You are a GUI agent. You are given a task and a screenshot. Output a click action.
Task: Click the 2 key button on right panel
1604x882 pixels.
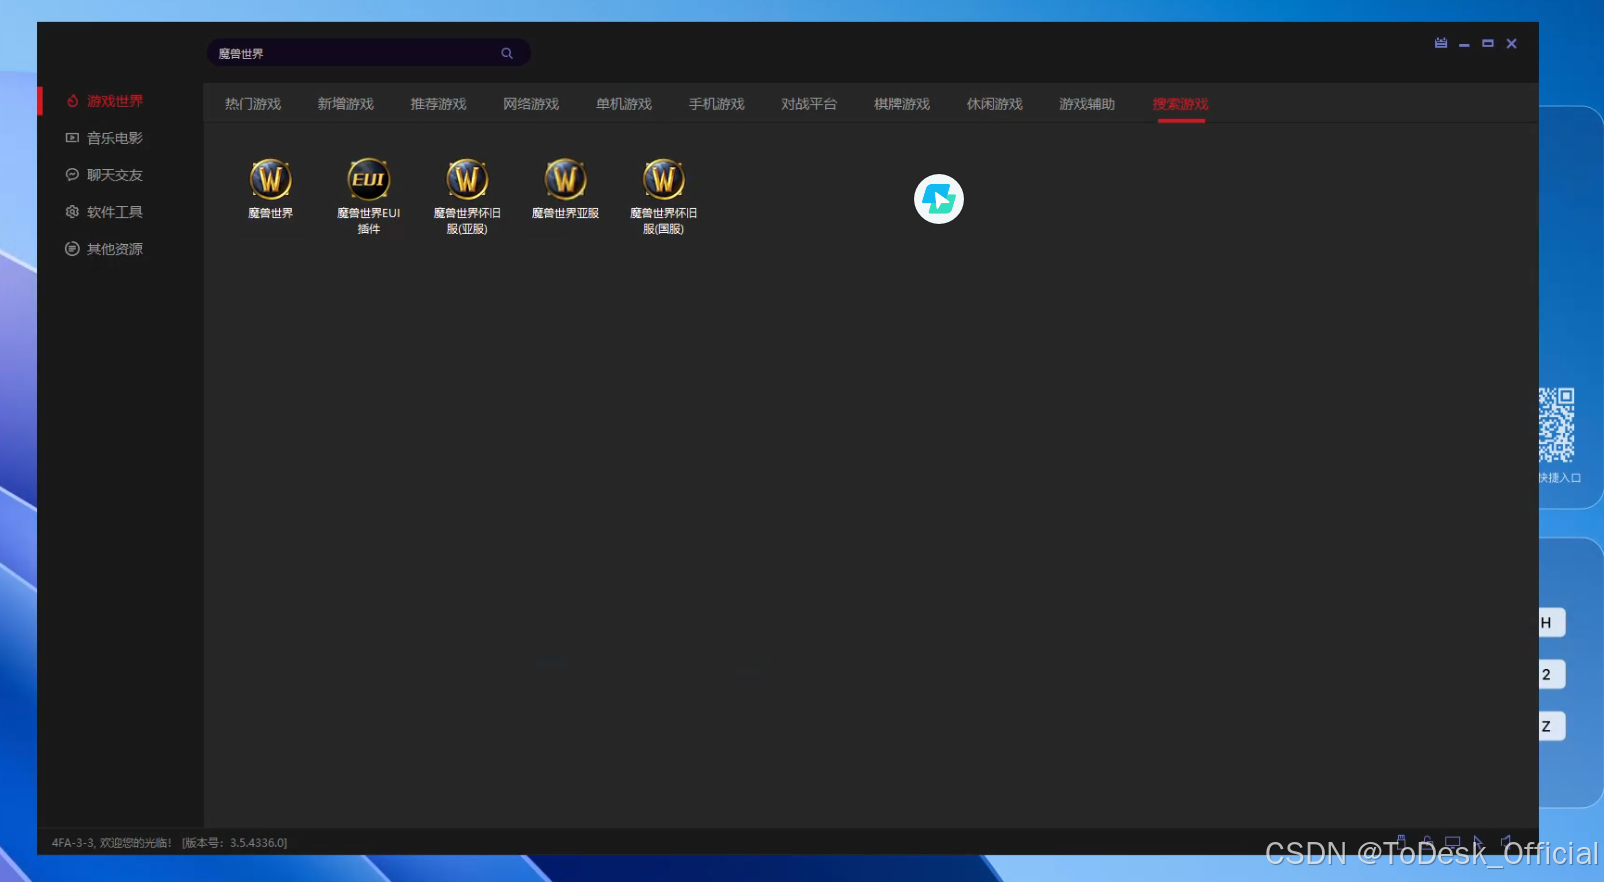[1552, 675]
